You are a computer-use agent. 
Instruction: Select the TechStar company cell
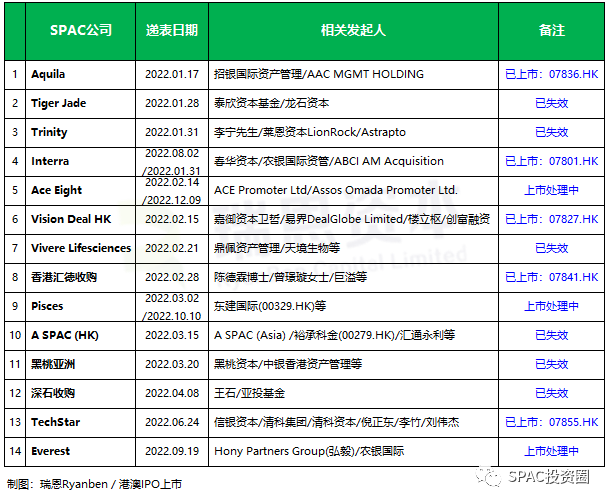[x=80, y=422]
